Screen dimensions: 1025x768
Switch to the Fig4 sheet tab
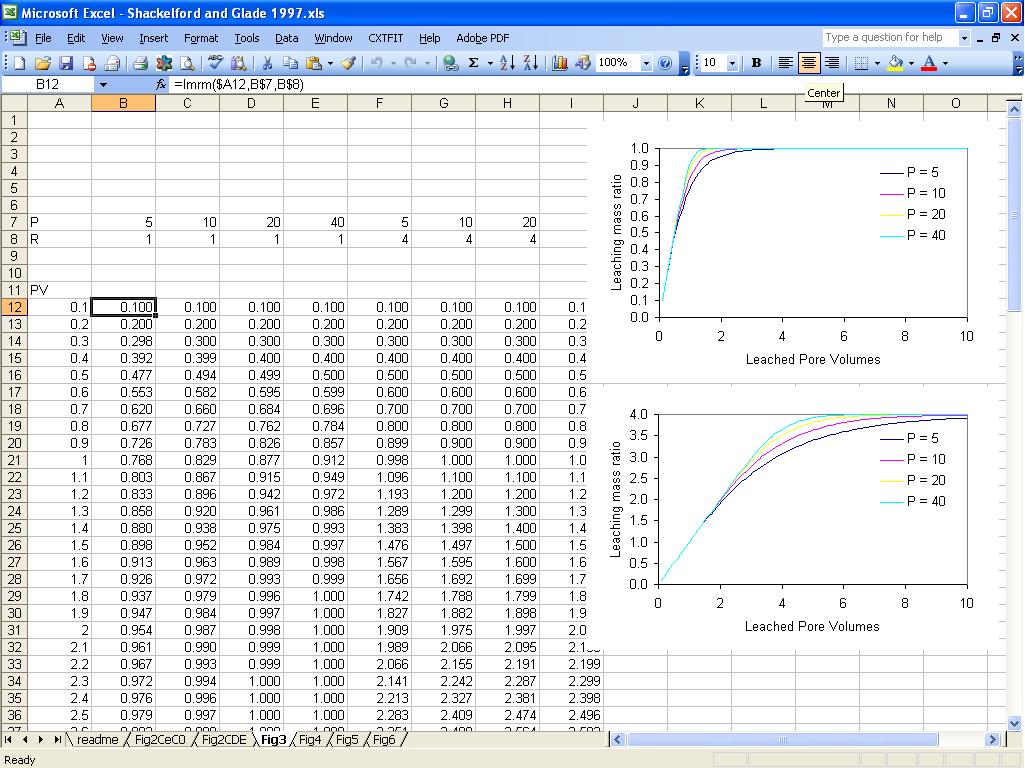310,740
